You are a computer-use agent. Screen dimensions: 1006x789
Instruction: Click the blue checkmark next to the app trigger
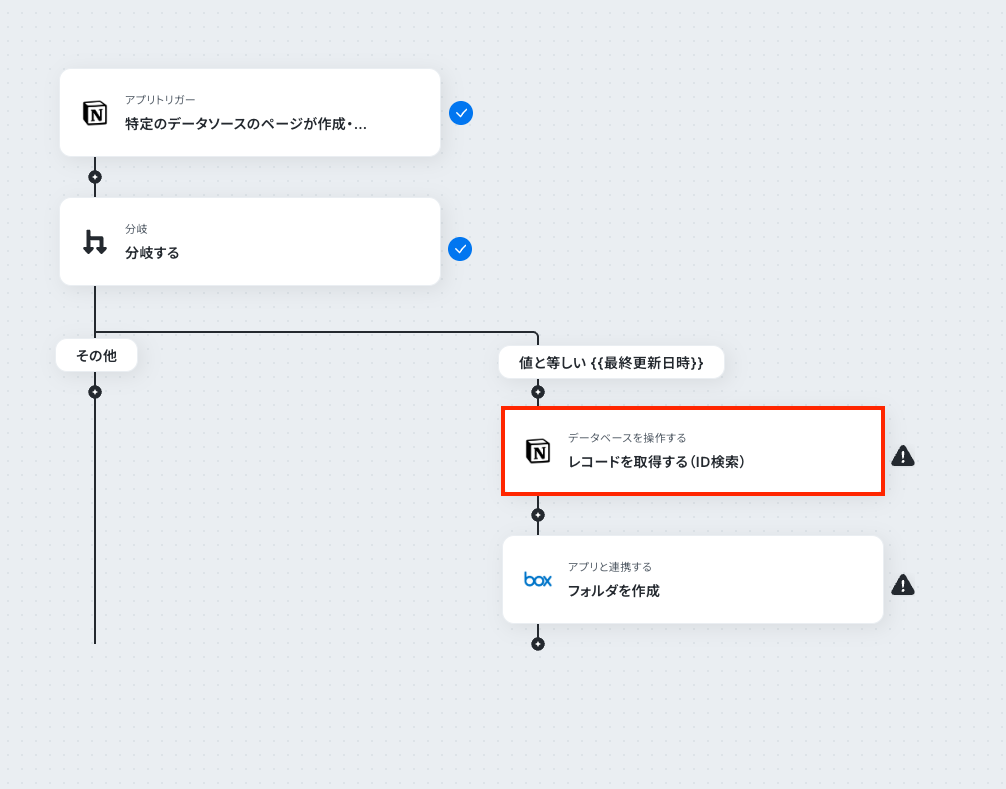click(x=461, y=113)
